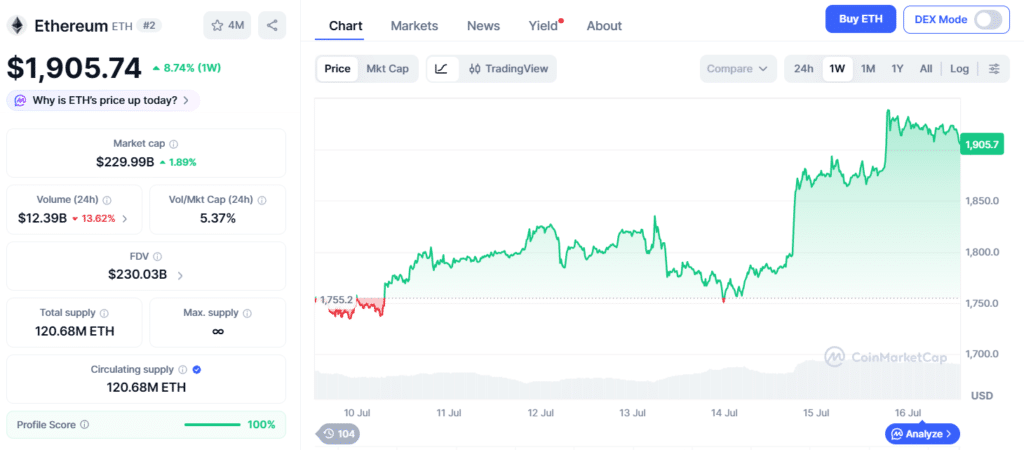Screen dimensions: 1024x450
Task: Open the Yield tab
Action: click(543, 26)
